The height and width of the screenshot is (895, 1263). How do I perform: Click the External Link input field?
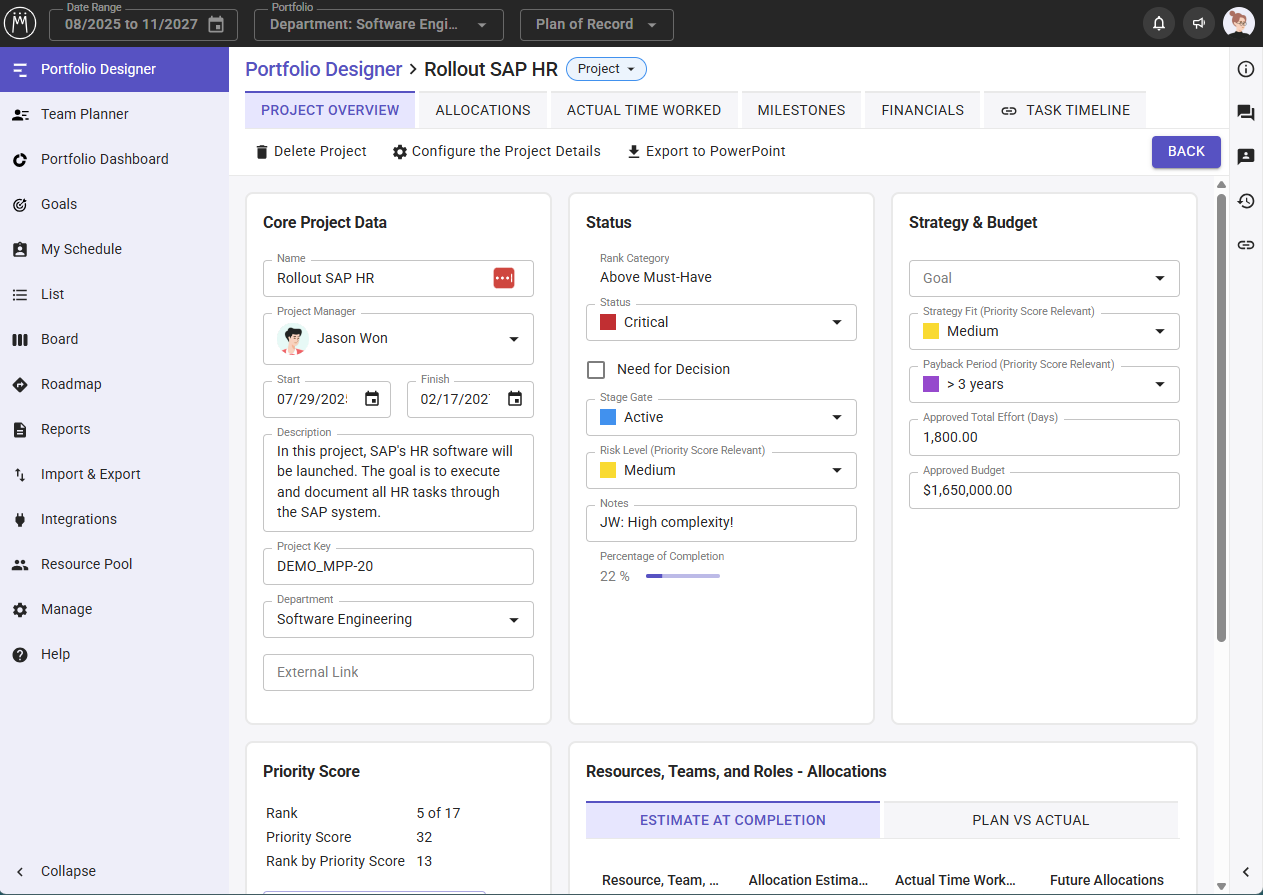pyautogui.click(x=398, y=672)
